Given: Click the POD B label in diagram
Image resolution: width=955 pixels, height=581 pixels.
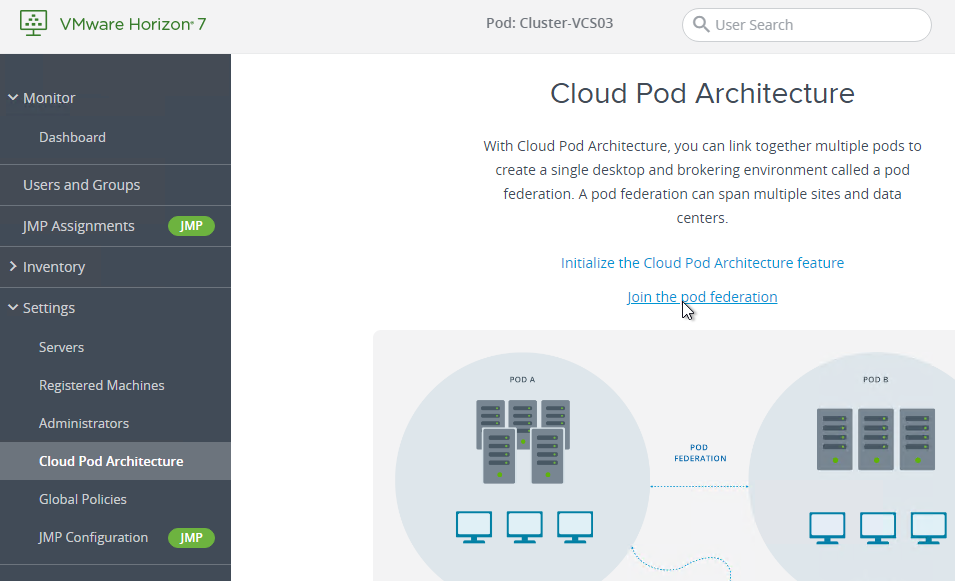Looking at the screenshot, I should (875, 379).
